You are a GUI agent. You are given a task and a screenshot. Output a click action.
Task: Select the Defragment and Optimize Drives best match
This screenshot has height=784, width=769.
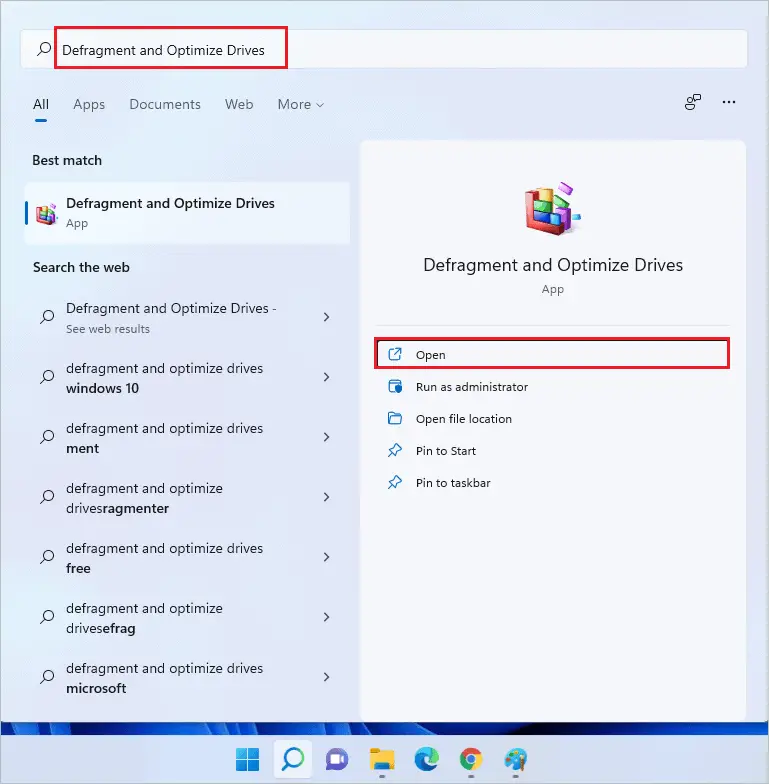187,213
